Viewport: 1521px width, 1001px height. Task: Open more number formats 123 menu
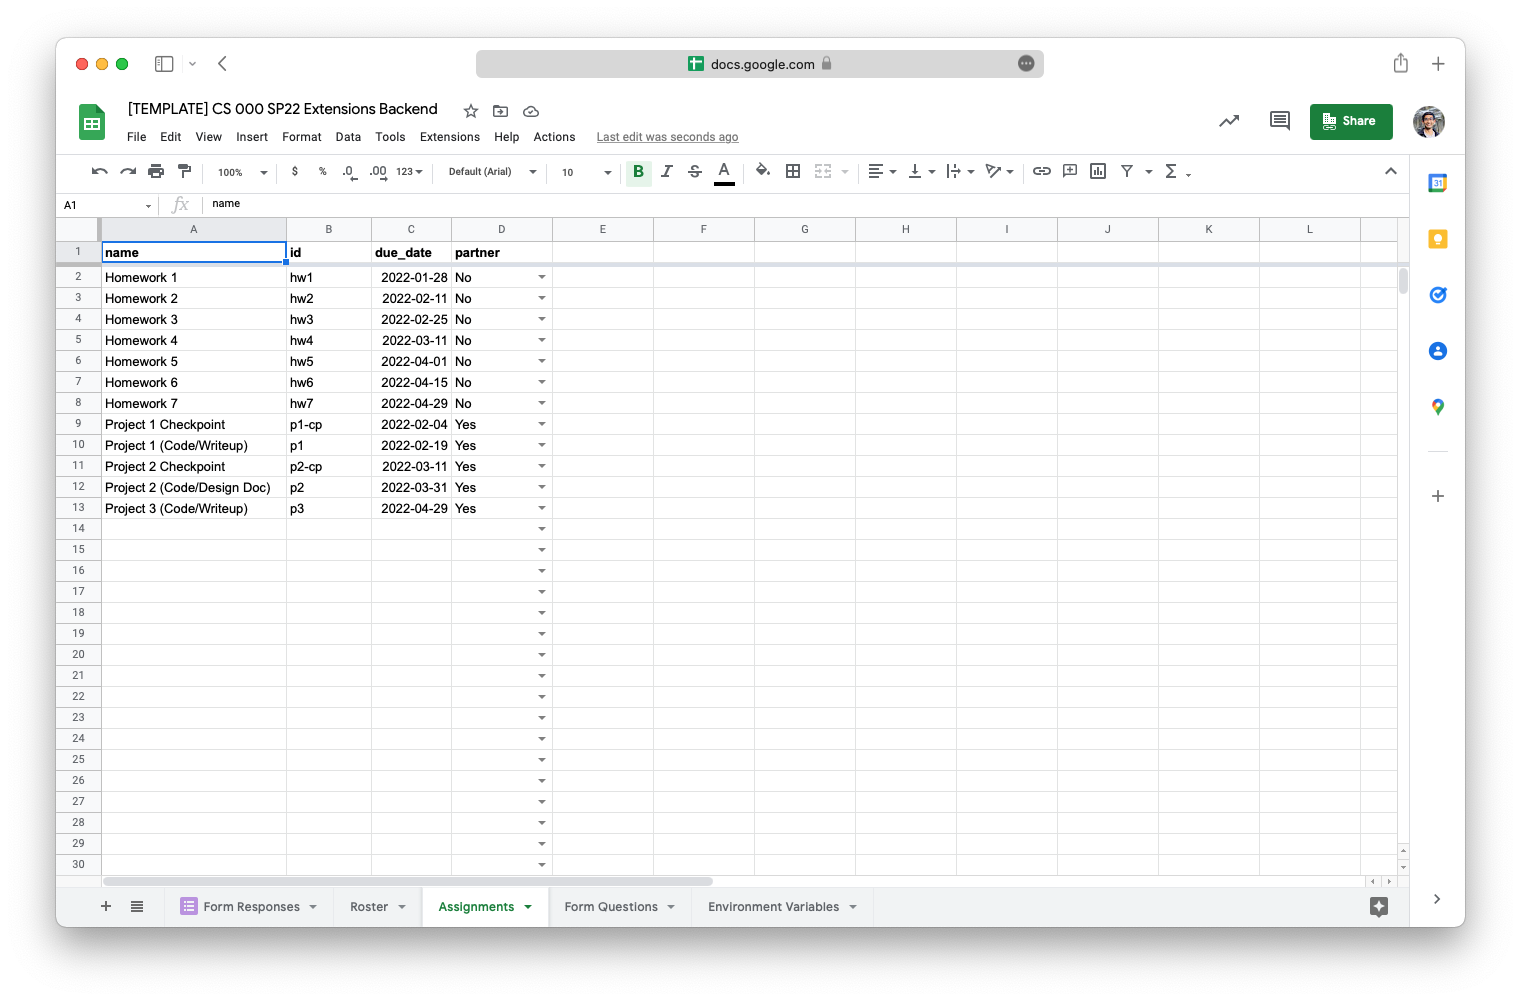point(409,172)
